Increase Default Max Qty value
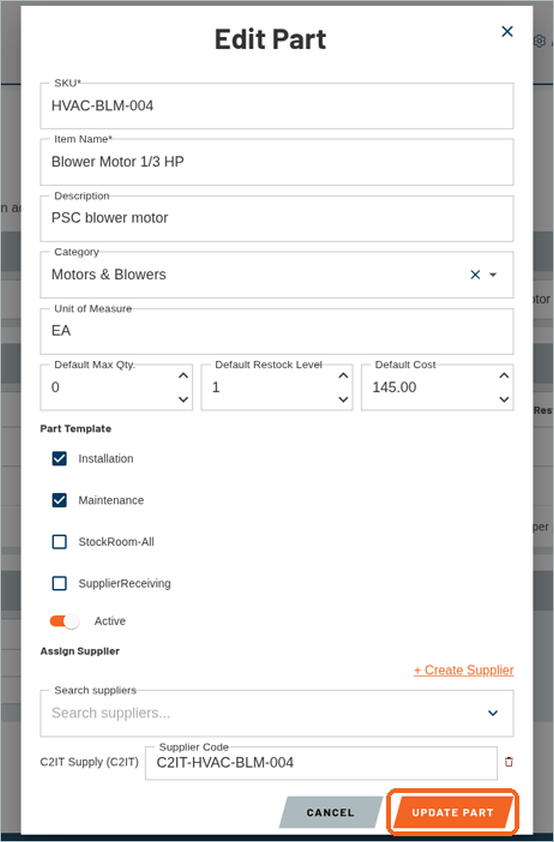554x842 pixels. pos(183,375)
